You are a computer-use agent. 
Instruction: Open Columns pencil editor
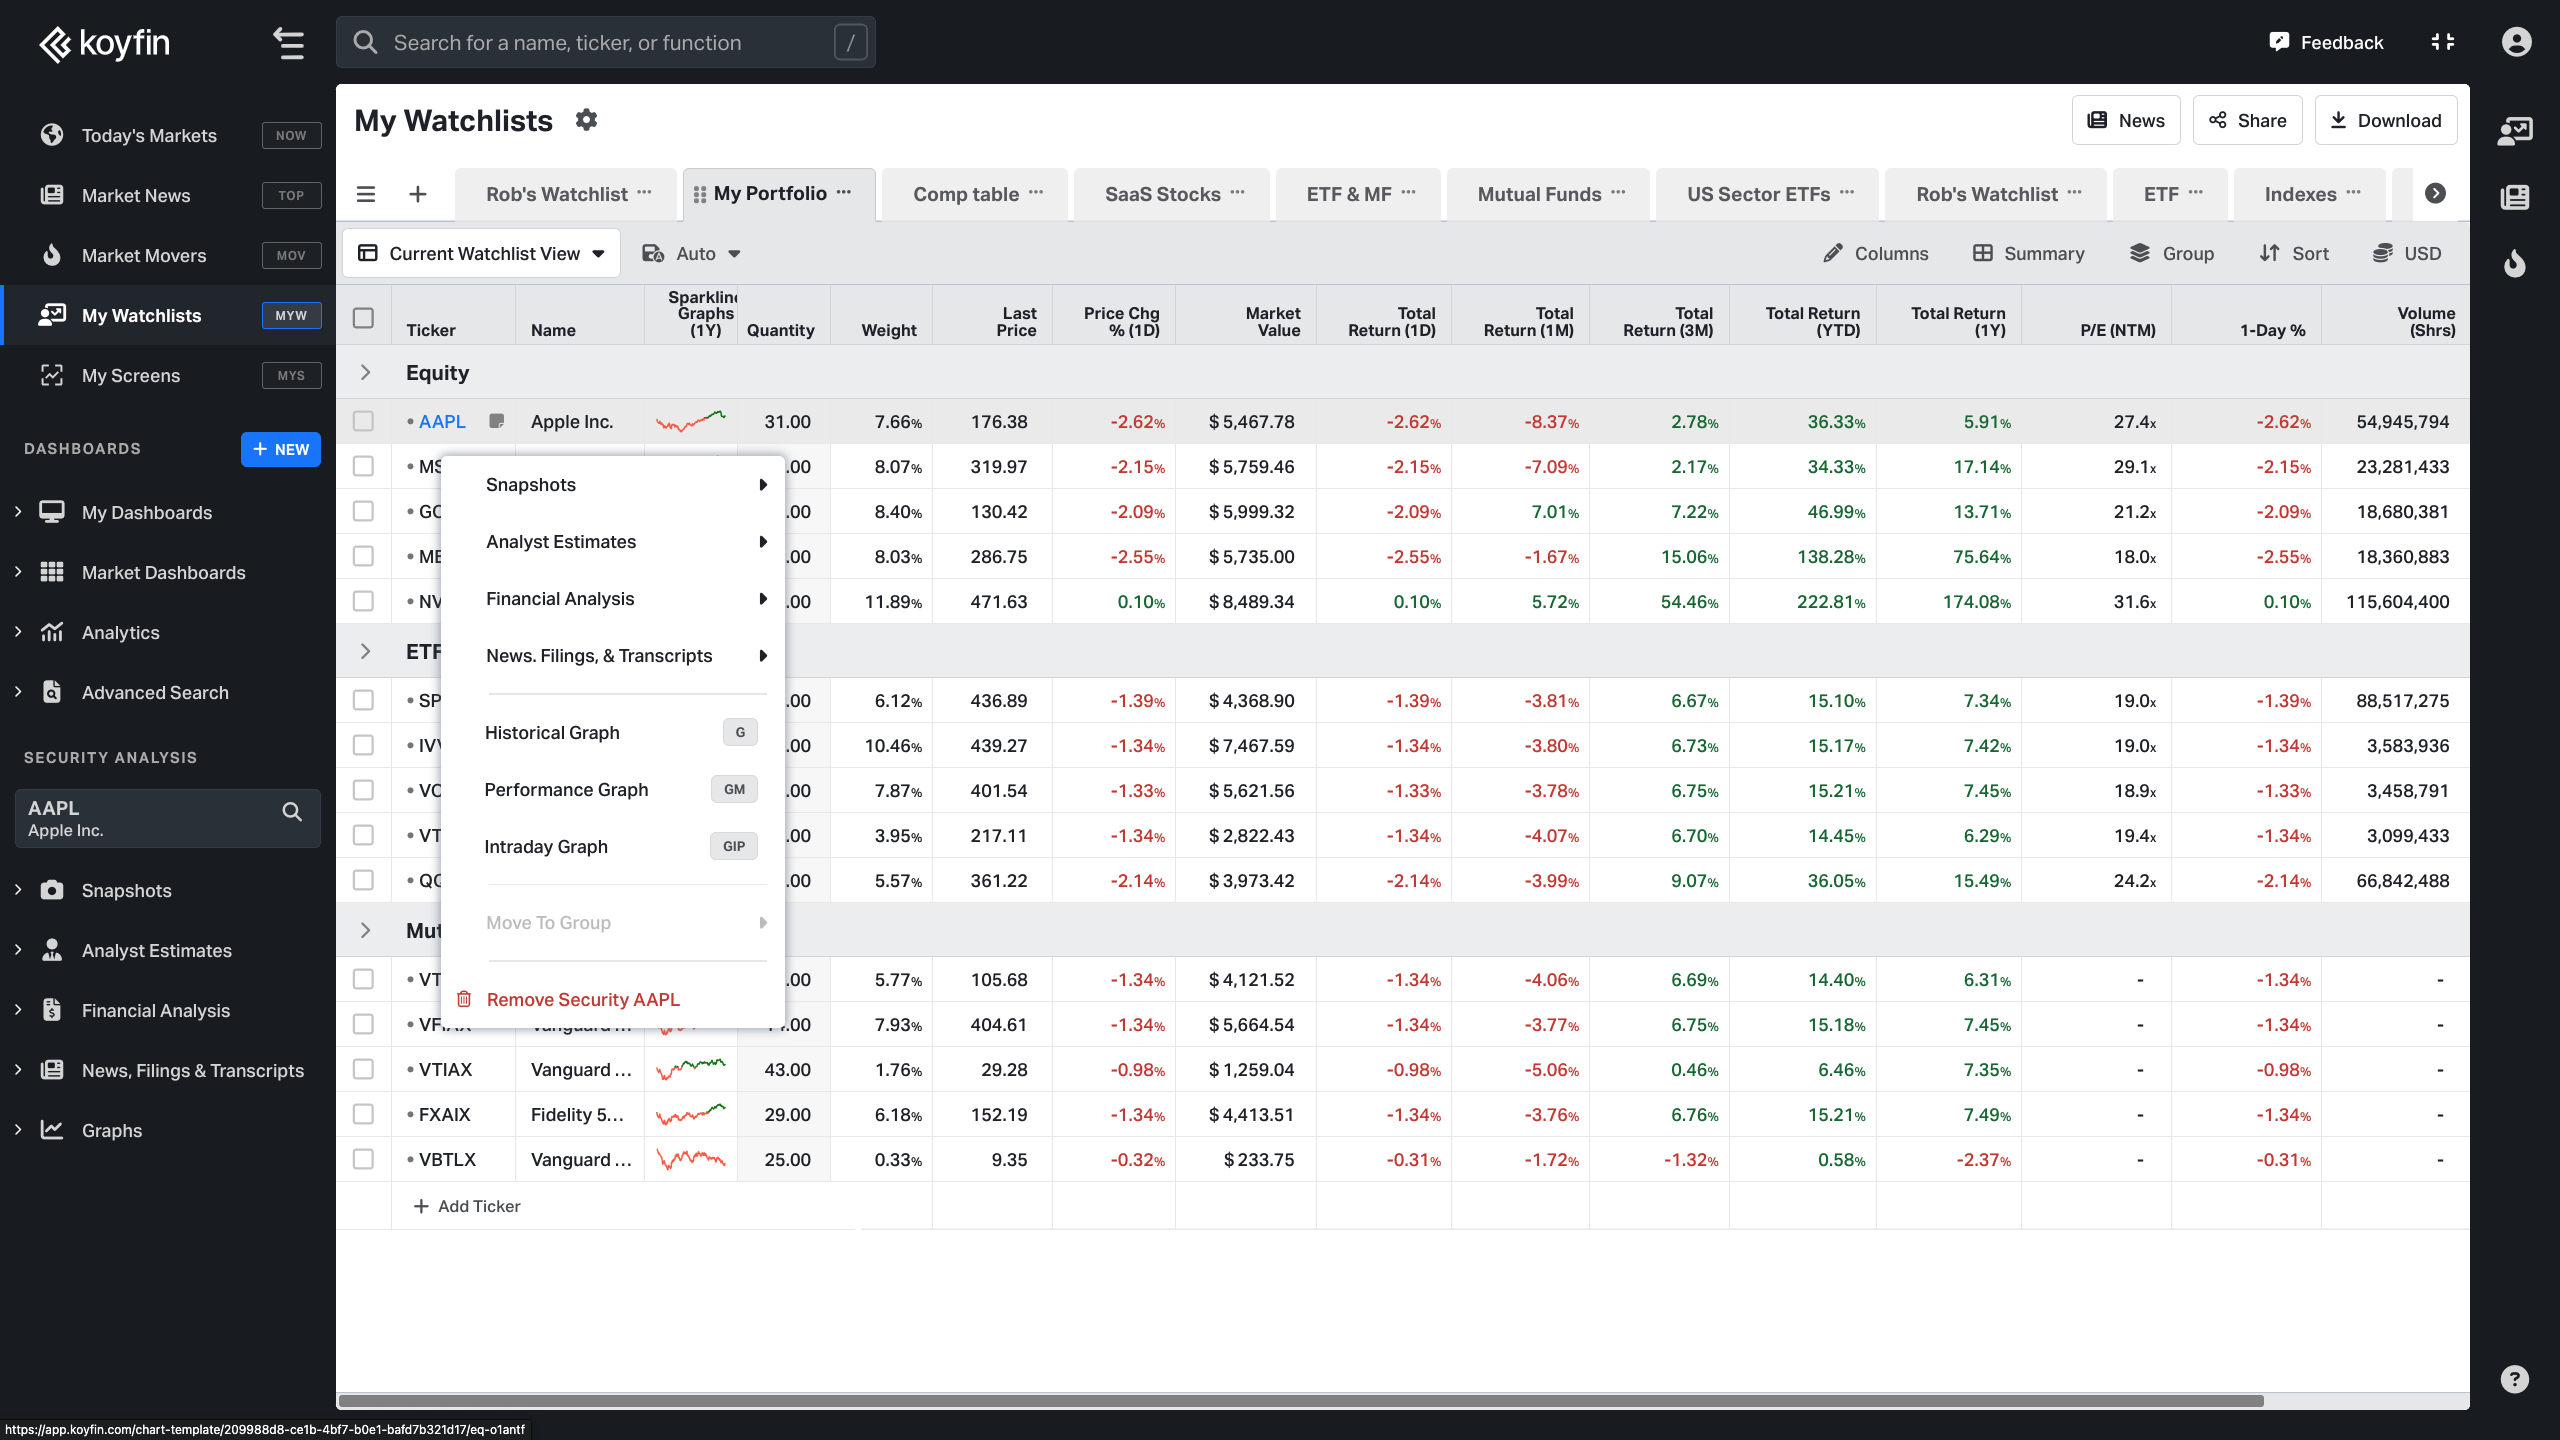1875,254
